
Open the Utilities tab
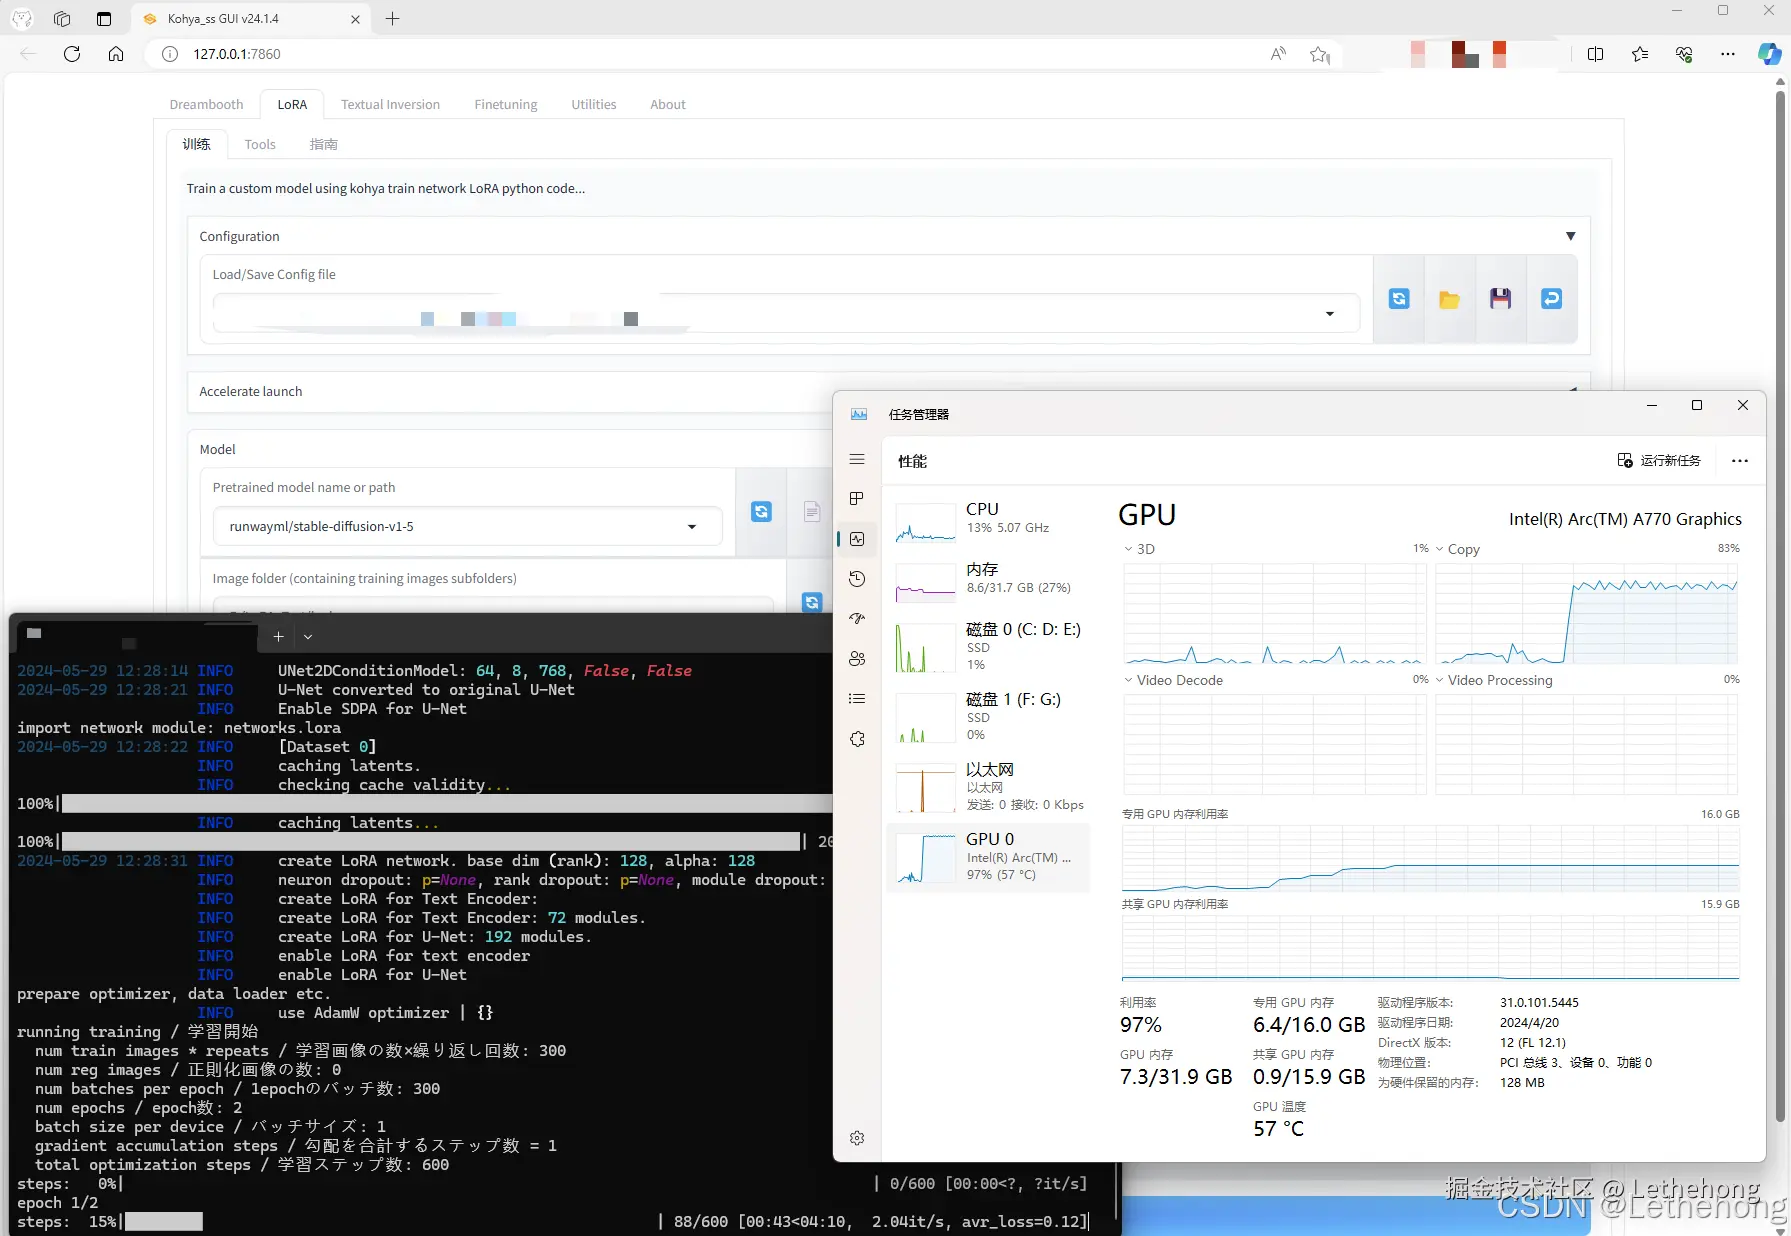point(594,104)
